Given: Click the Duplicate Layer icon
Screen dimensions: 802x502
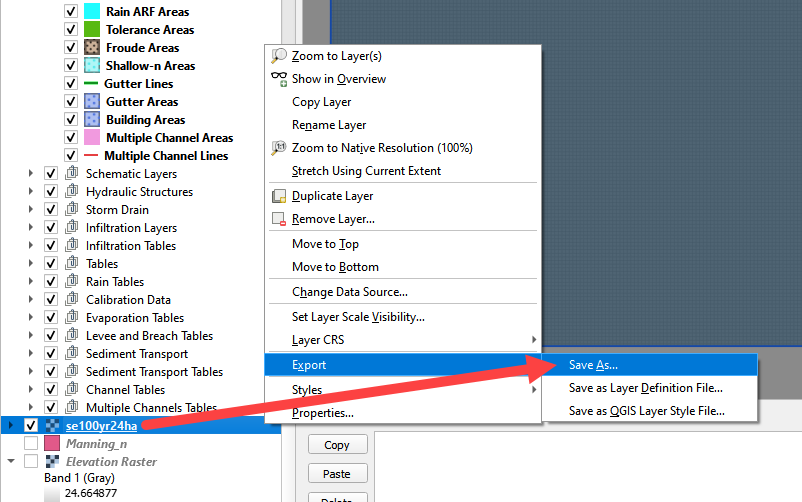Looking at the screenshot, I should point(279,197).
